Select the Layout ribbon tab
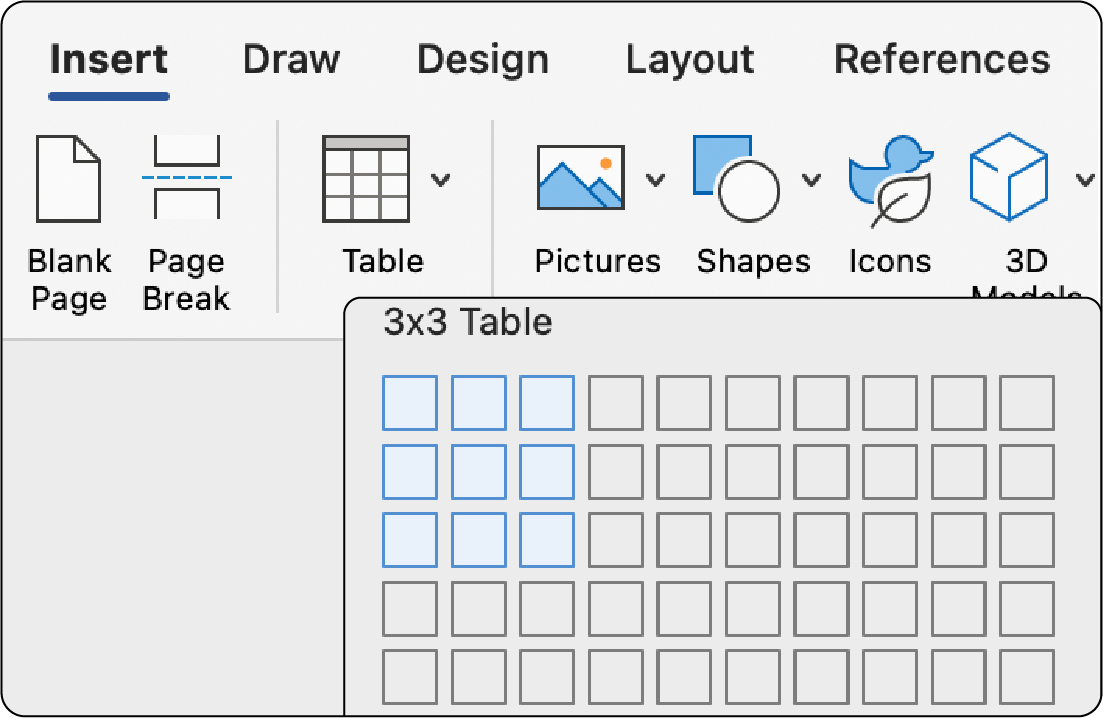Viewport: 1103px width, 718px height. click(689, 60)
